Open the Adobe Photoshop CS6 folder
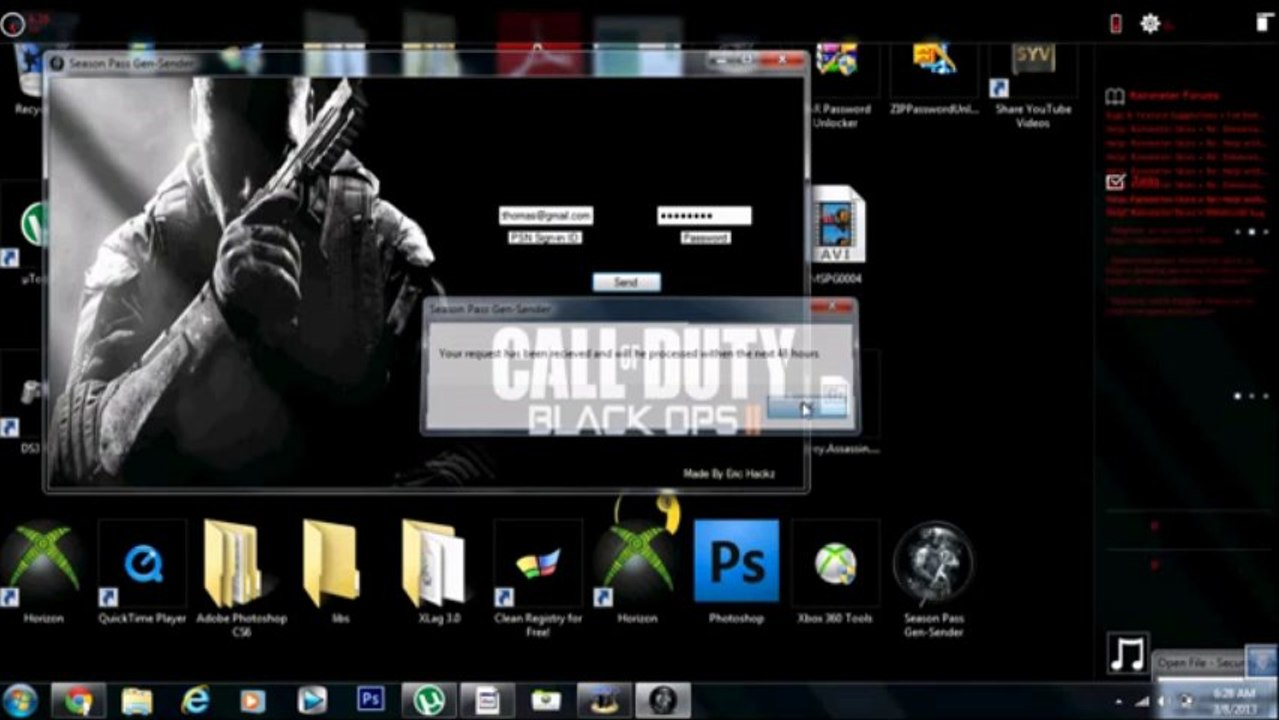 pyautogui.click(x=240, y=578)
